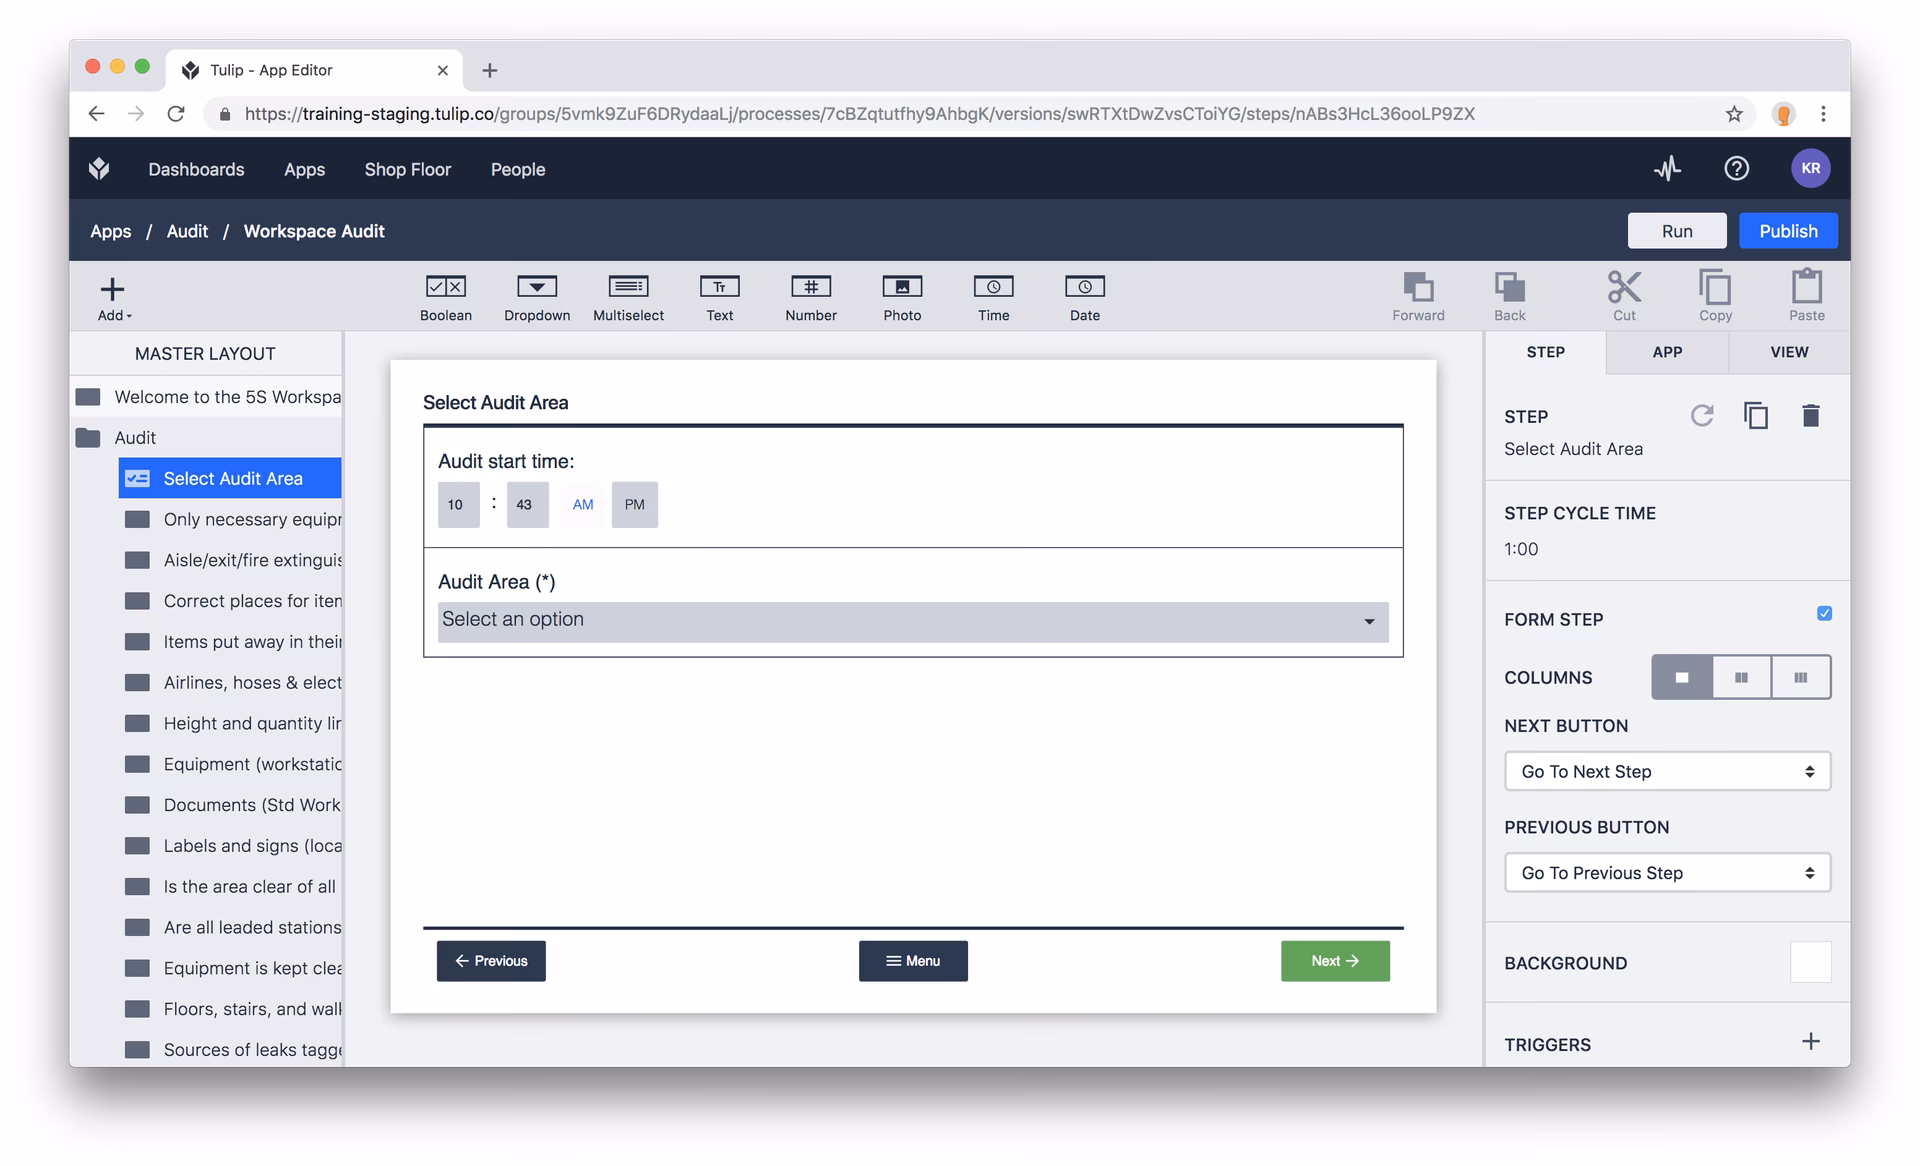
Task: Open the Audit Area dropdown
Action: click(912, 621)
